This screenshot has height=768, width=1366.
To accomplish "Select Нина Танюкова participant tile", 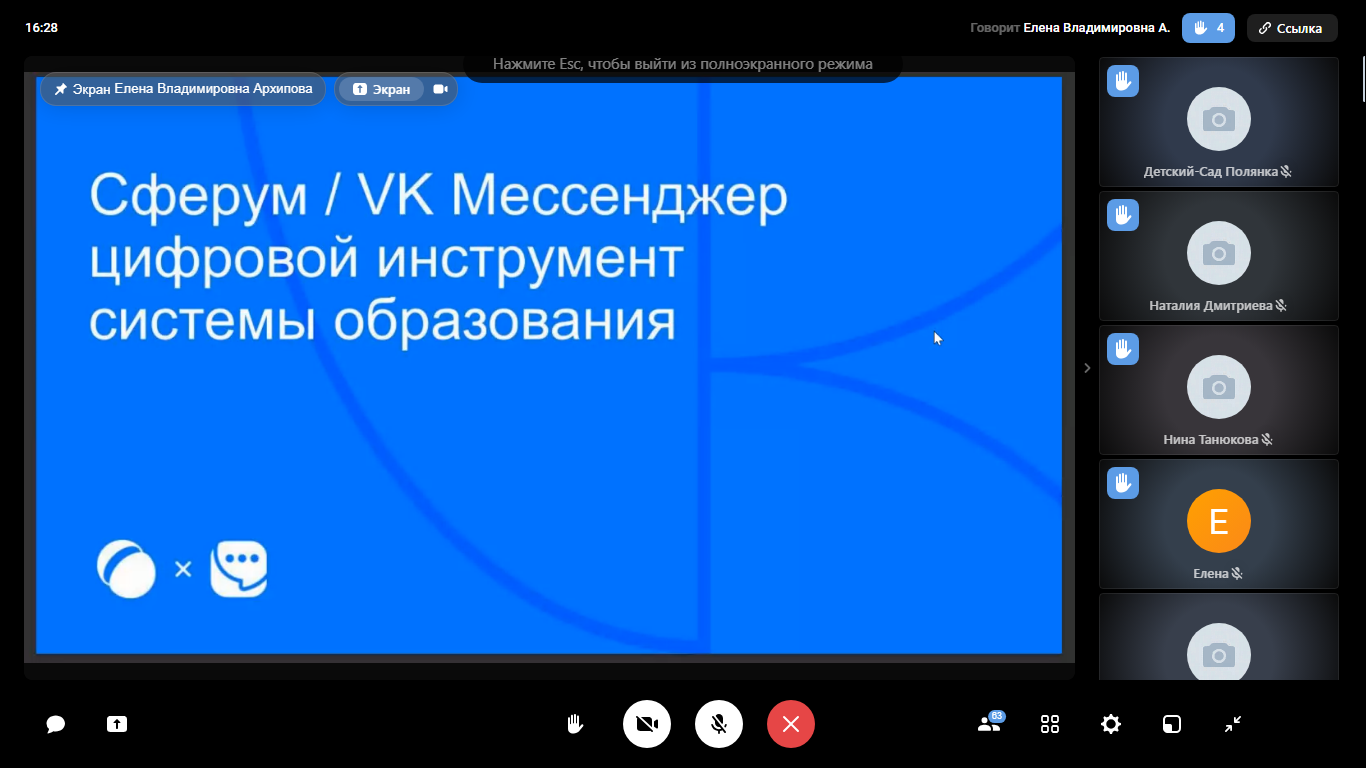I will 1218,390.
